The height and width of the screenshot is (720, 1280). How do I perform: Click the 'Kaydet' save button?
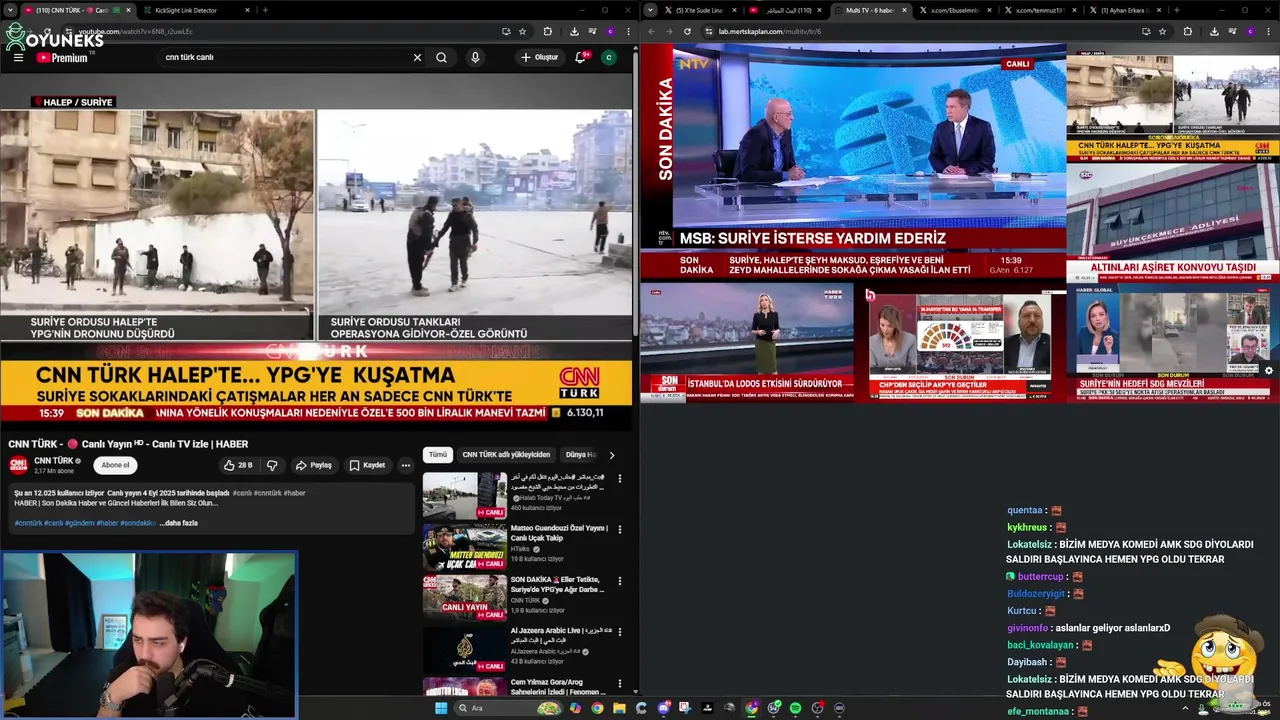click(367, 465)
